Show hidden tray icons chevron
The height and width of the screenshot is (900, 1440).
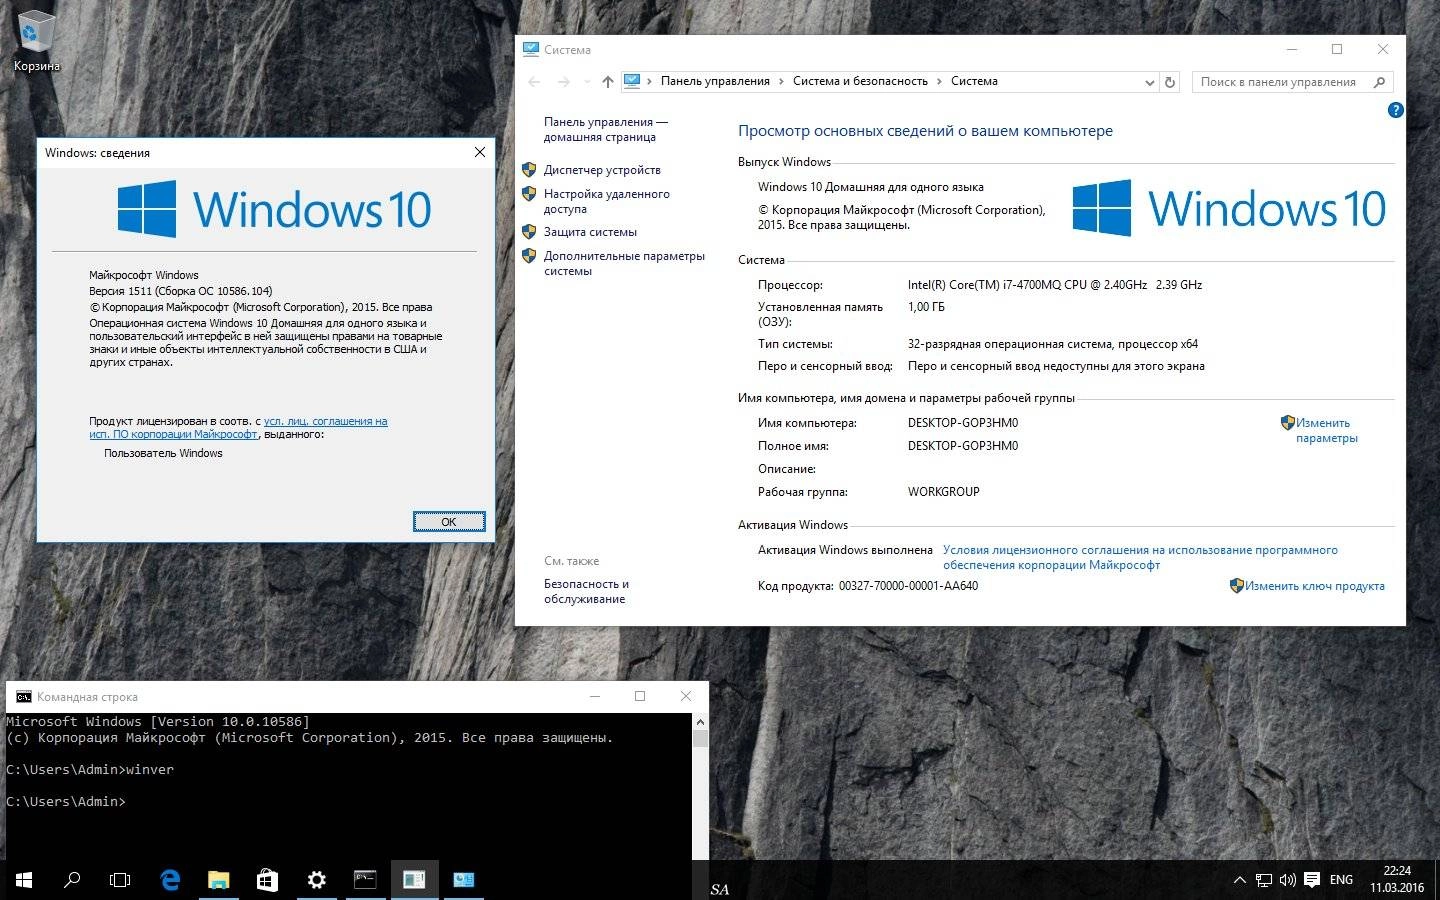(1239, 880)
